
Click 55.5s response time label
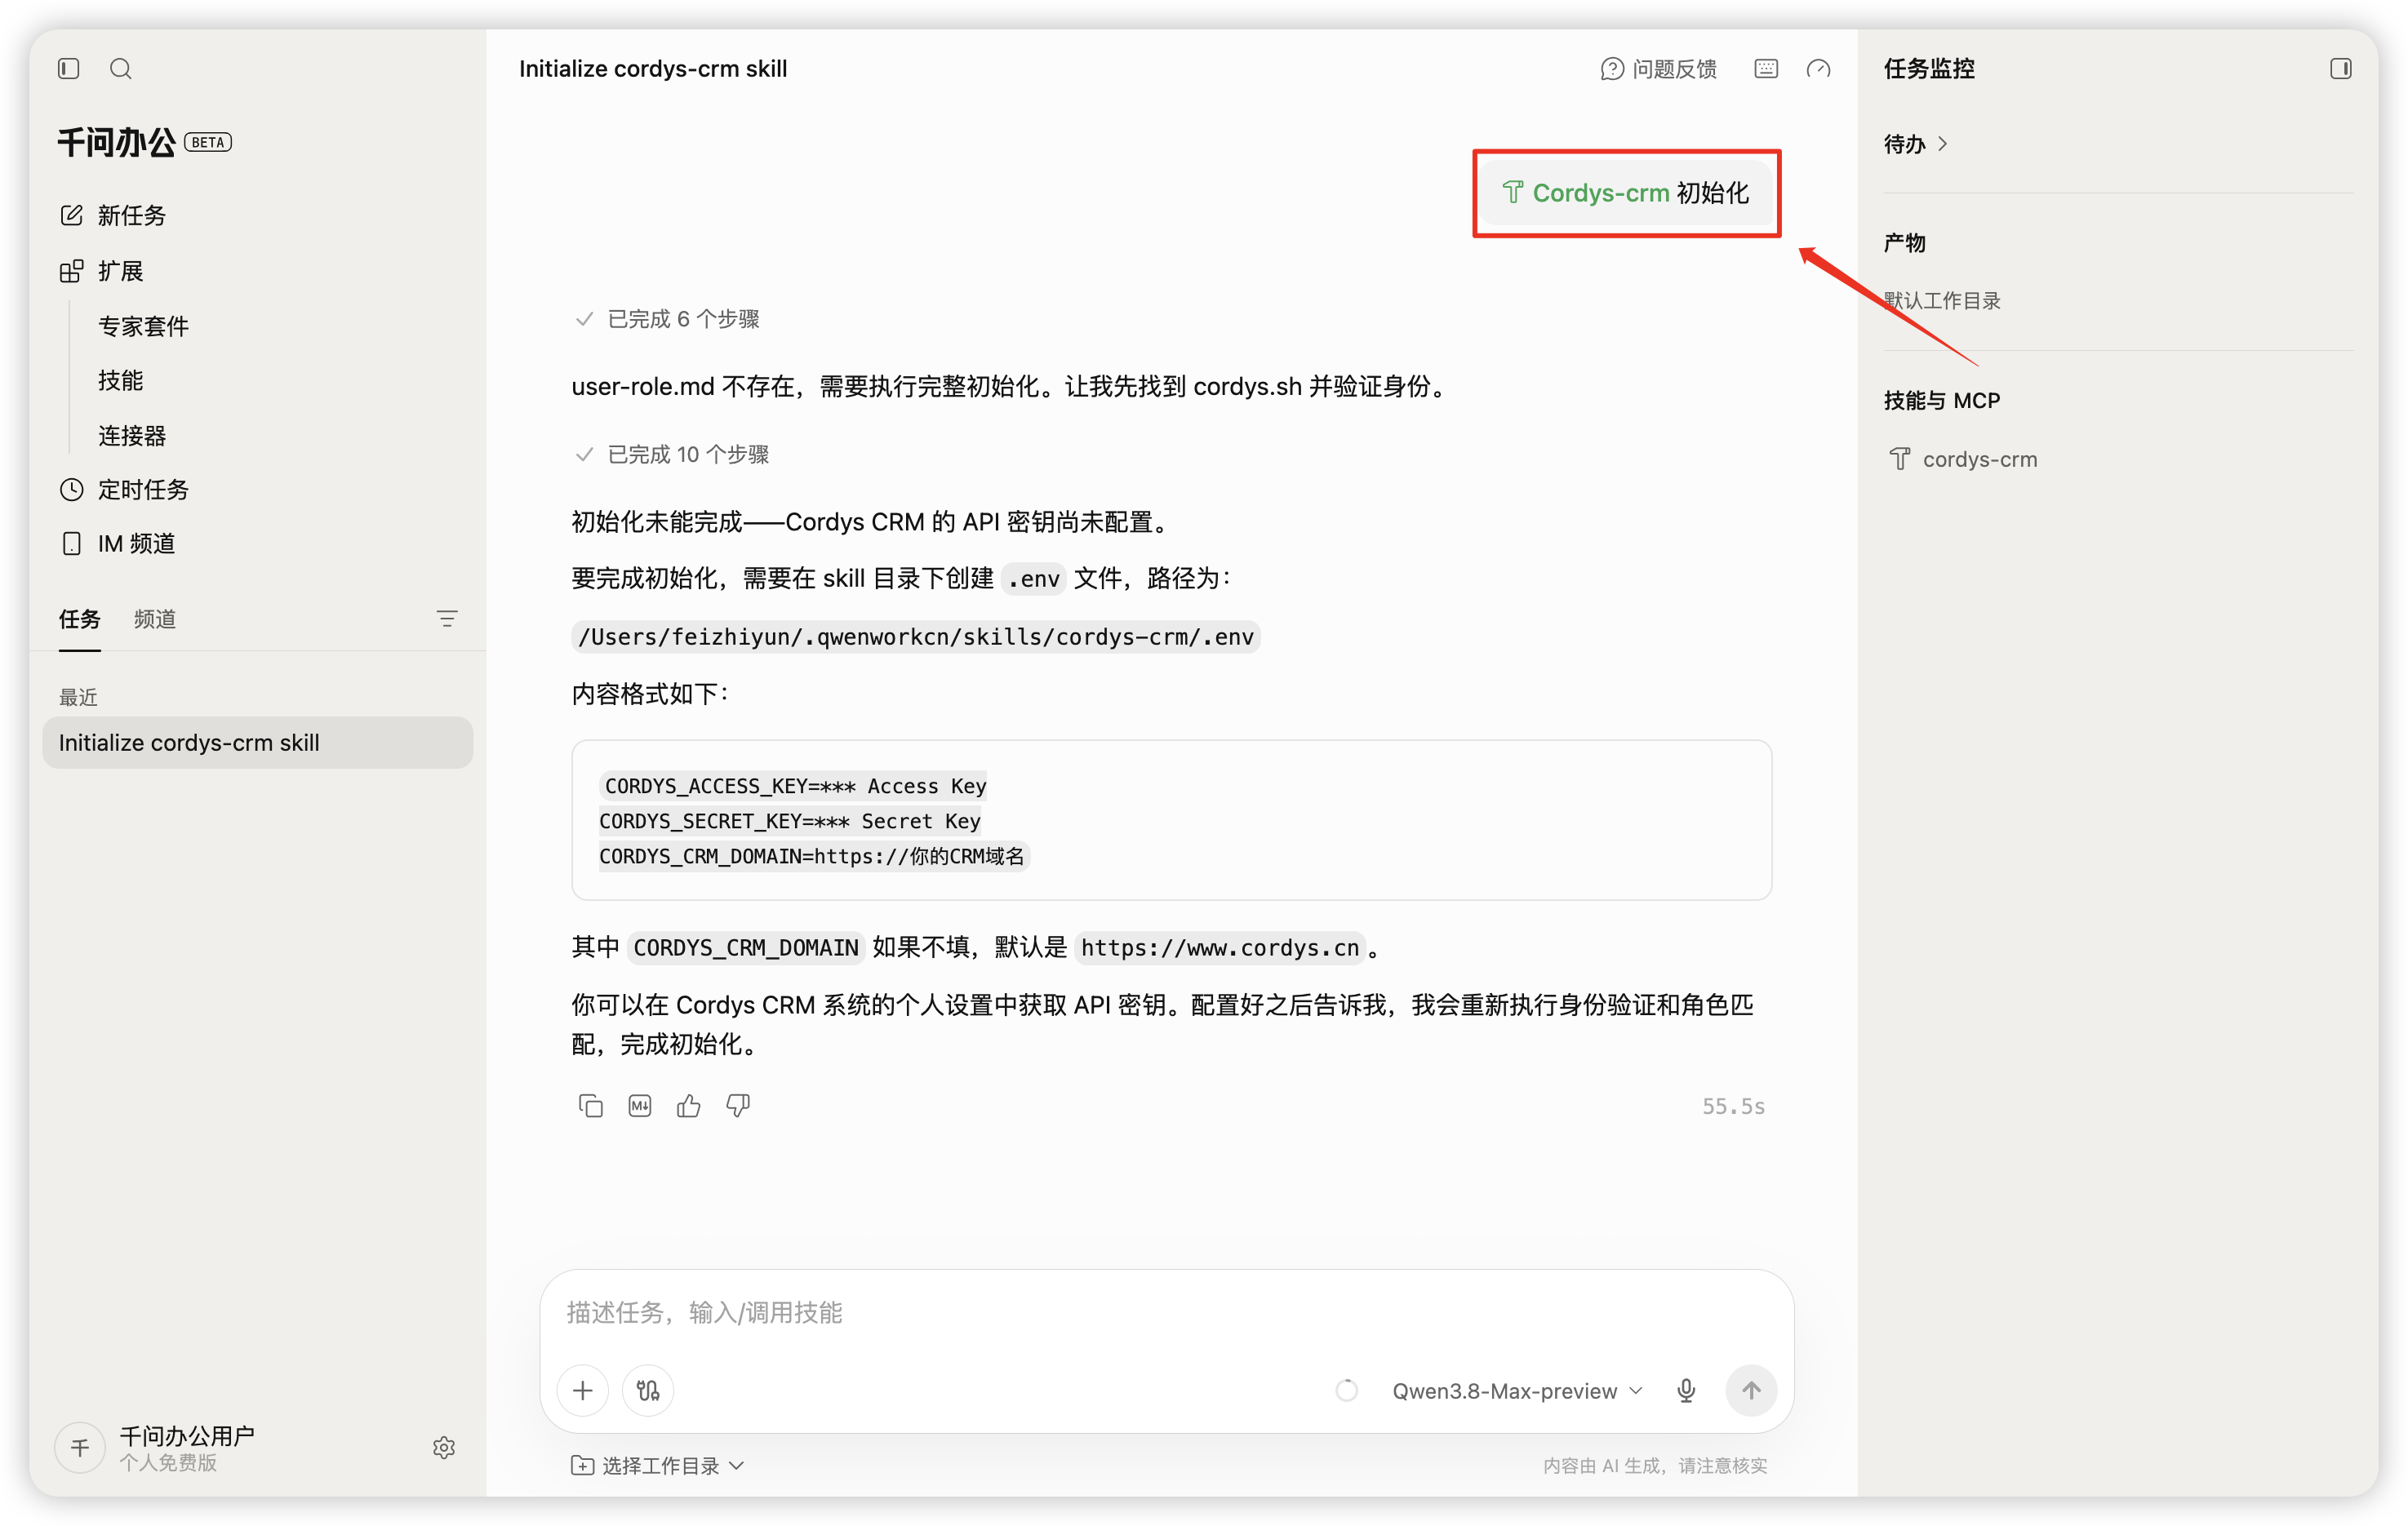tap(1734, 1106)
